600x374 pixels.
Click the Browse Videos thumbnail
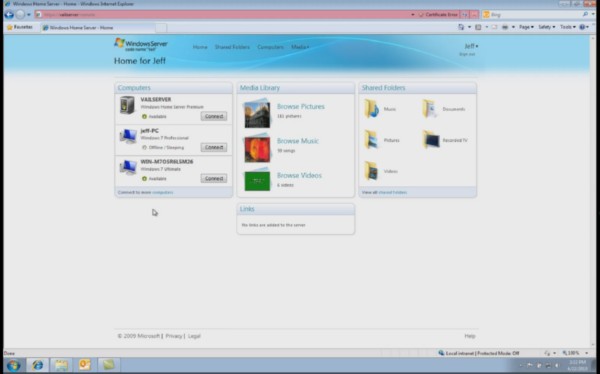257,180
